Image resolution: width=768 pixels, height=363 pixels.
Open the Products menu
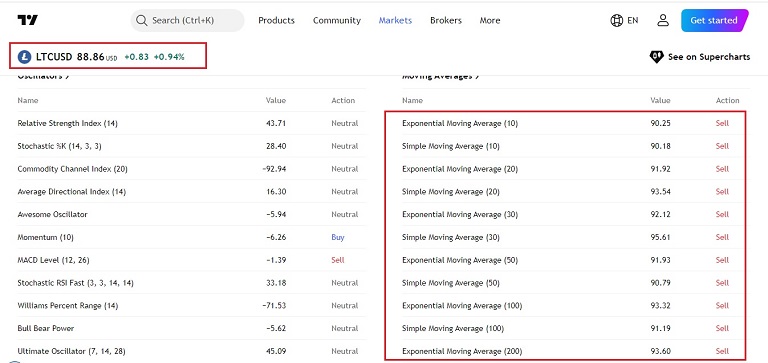[276, 21]
